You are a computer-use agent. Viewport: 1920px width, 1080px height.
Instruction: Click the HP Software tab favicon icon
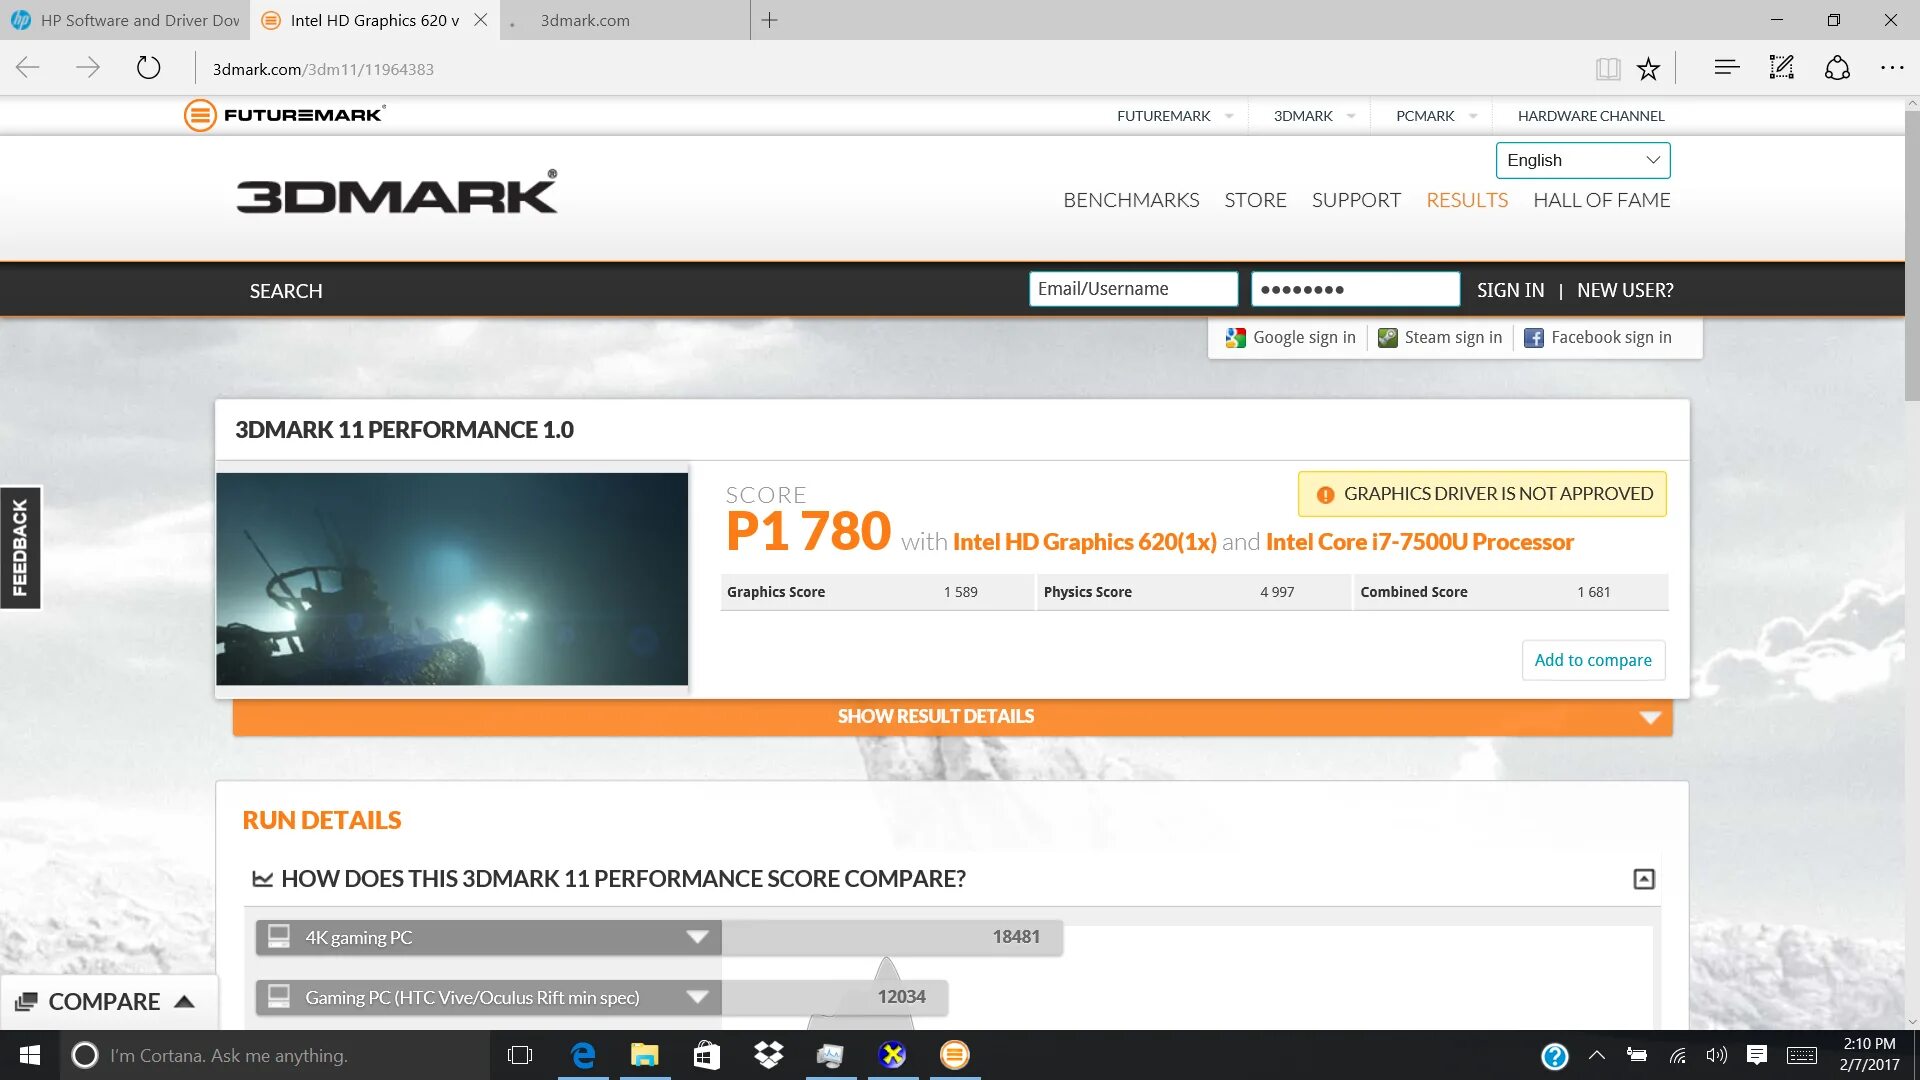(x=25, y=20)
